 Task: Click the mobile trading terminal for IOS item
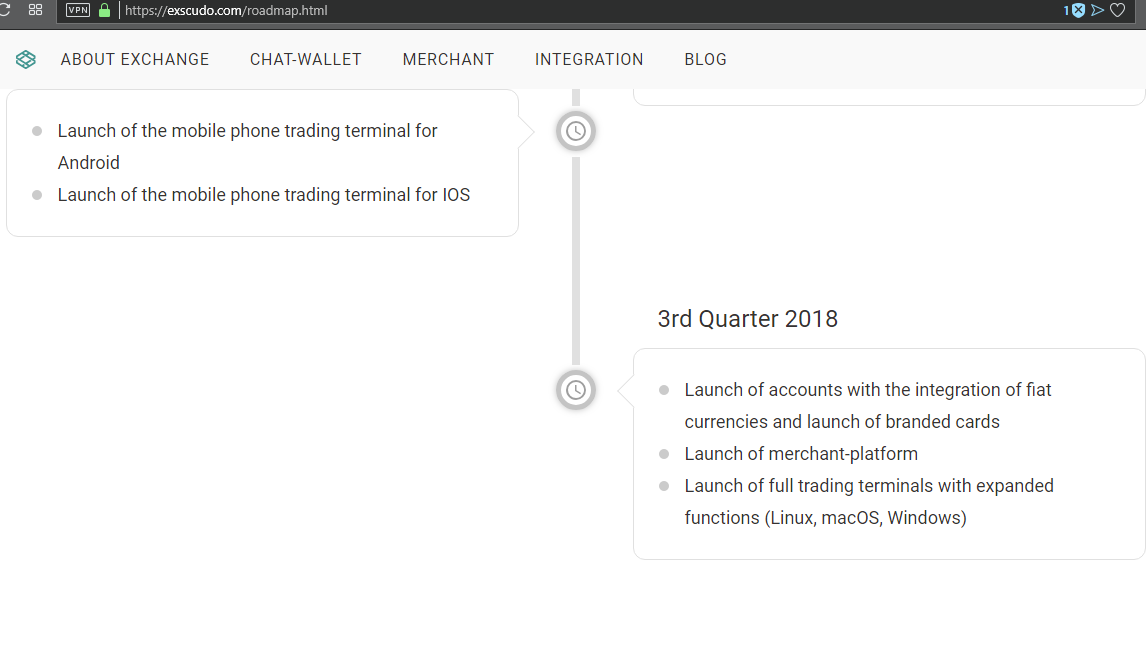(x=264, y=195)
